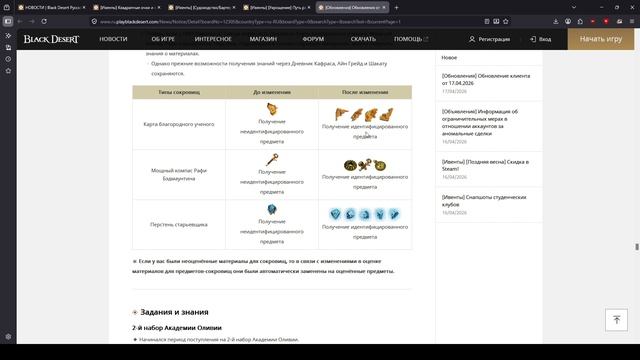Open event 'Снапшоты студенческих клубов' link
The width and height of the screenshot is (640, 360).
[484, 201]
